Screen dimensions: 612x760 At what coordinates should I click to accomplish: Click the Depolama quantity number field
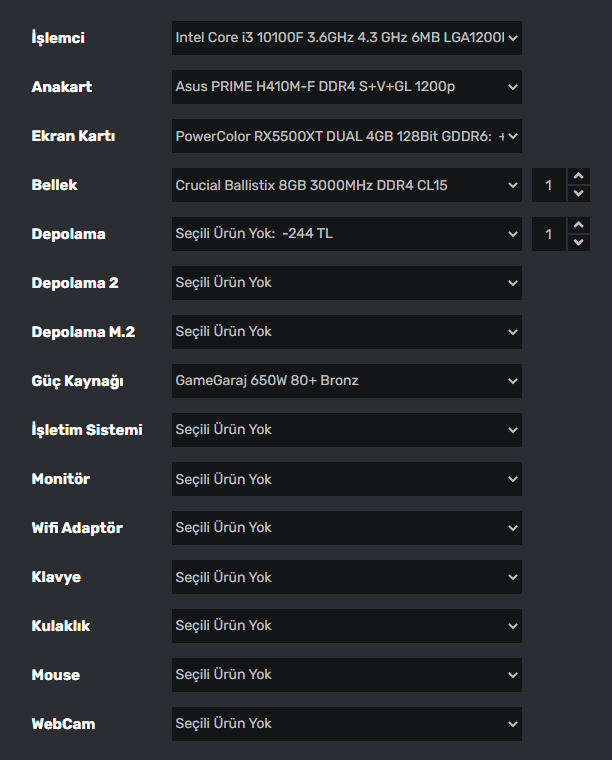548,234
